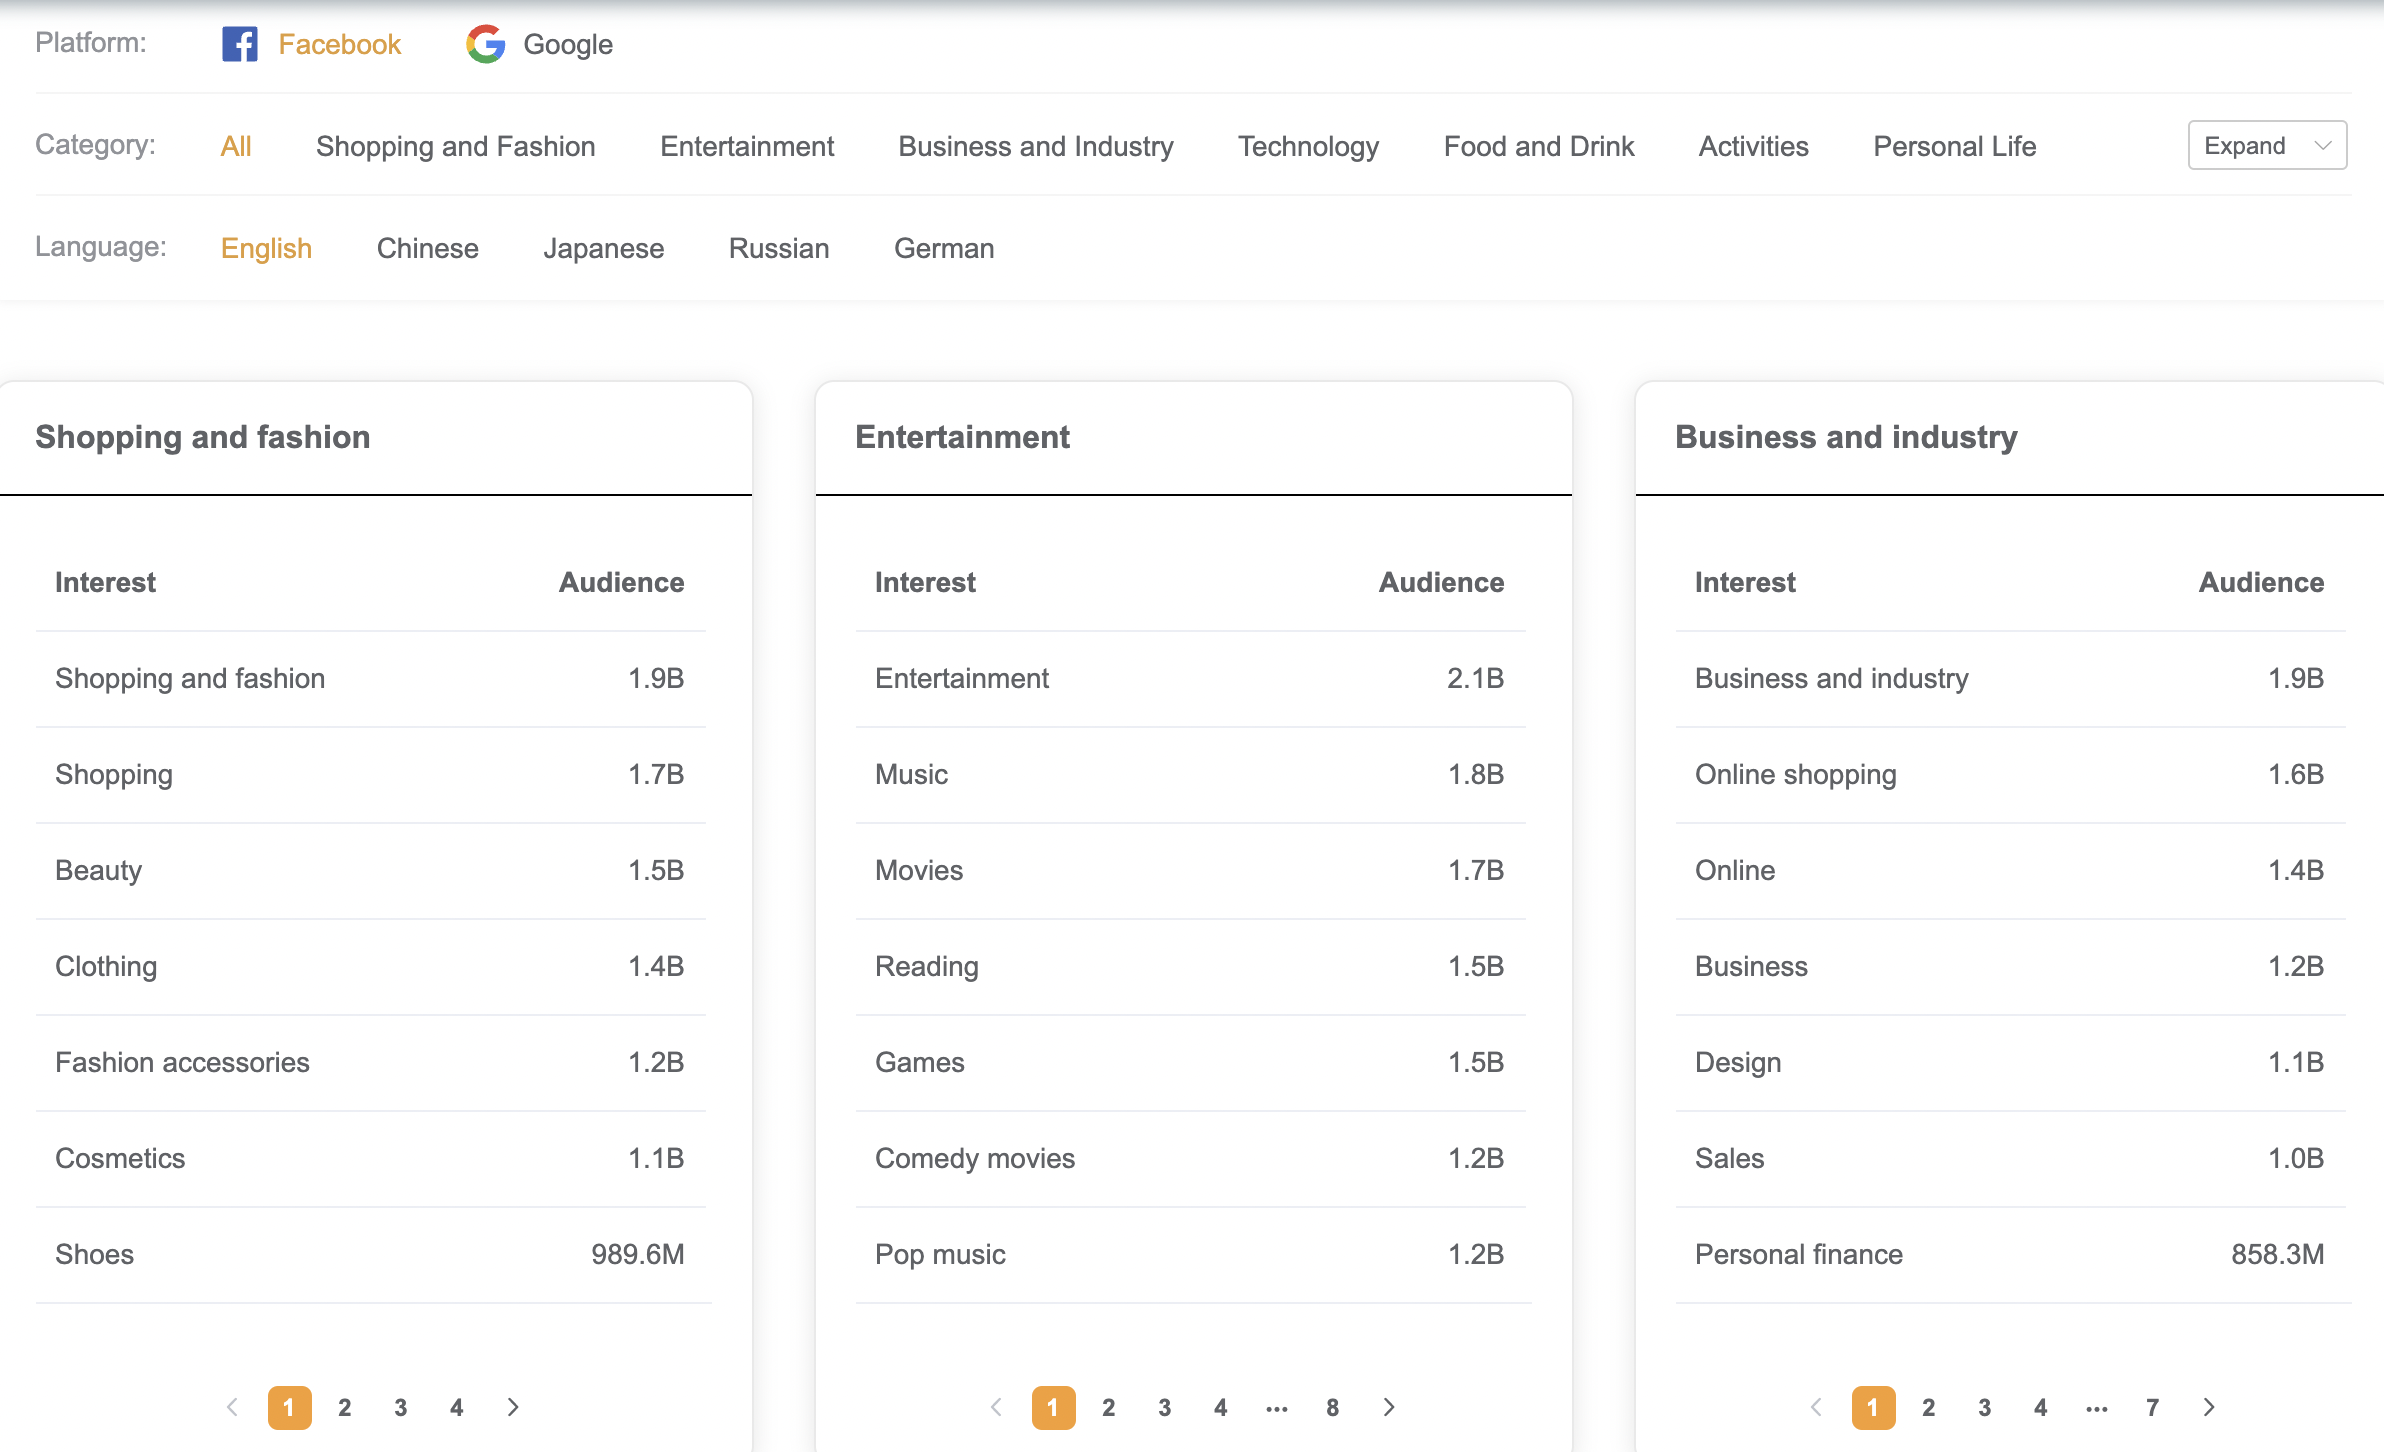Choose Chinese language

point(428,248)
